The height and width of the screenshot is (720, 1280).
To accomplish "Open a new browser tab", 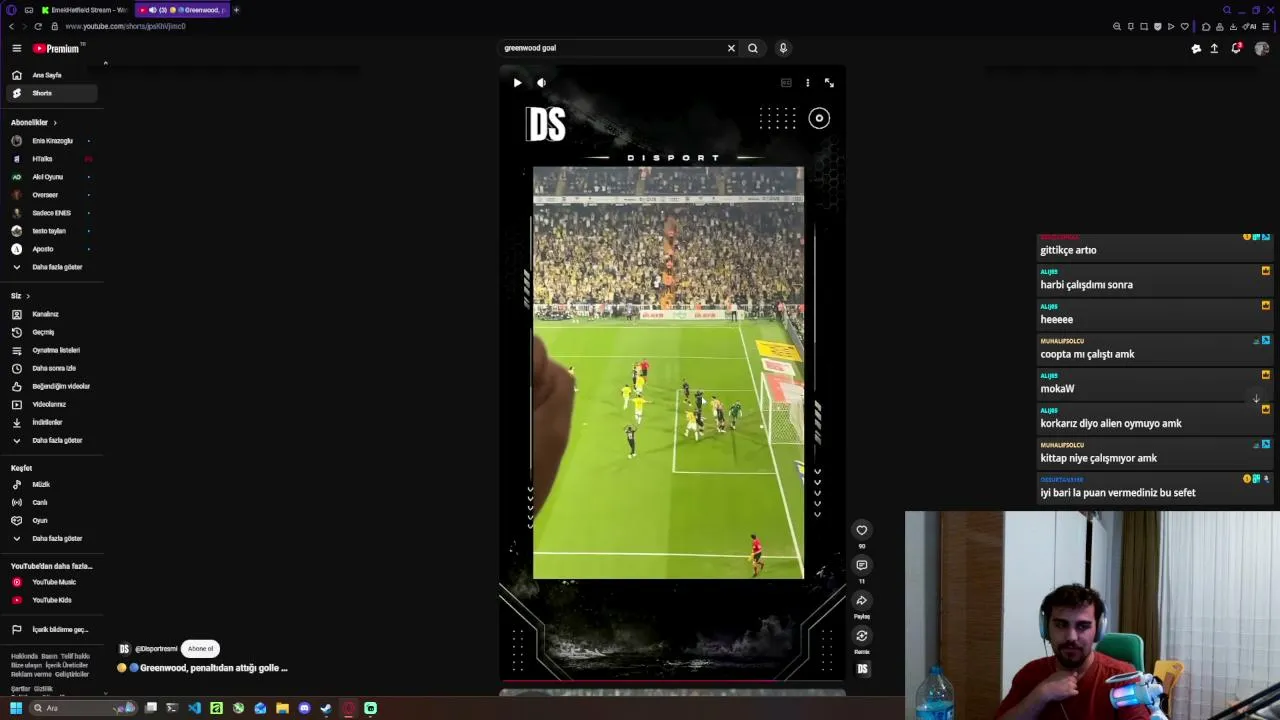I will tap(236, 10).
